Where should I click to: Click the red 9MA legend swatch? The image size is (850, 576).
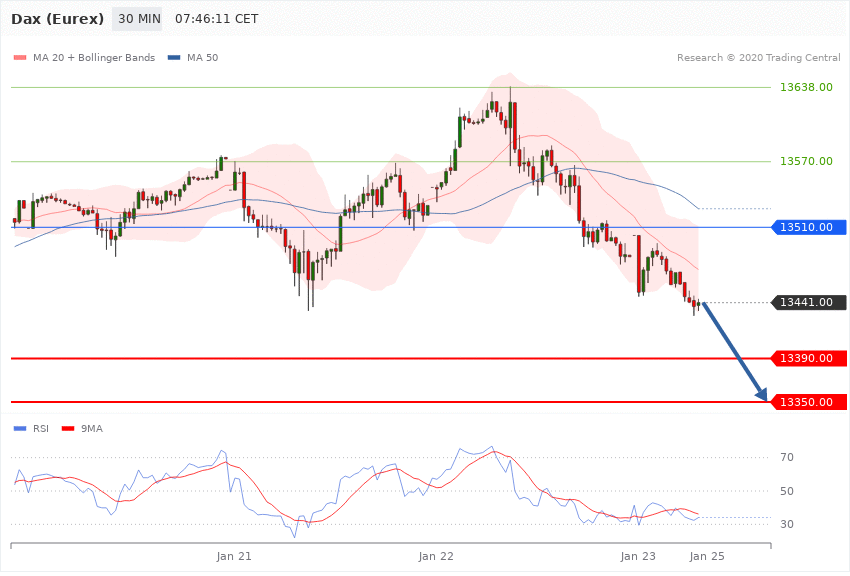(68, 429)
